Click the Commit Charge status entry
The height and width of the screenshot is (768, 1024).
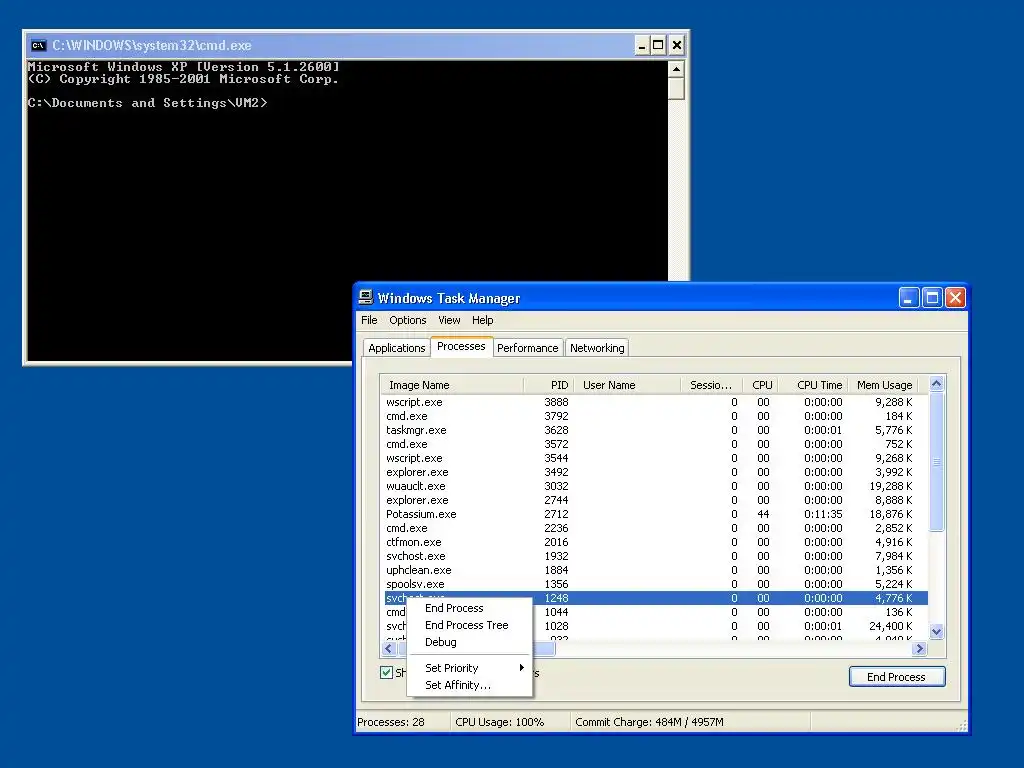click(x=649, y=722)
